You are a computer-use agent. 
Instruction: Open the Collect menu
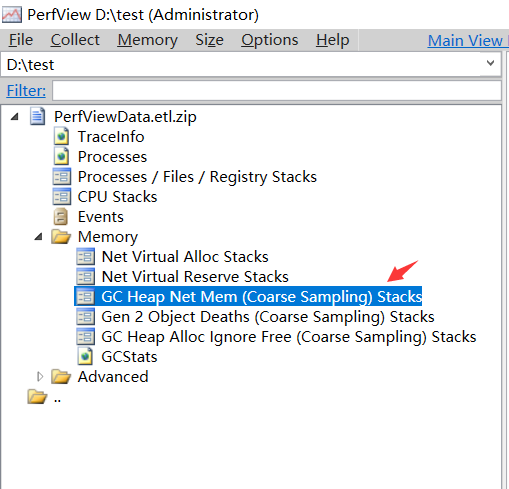click(x=75, y=40)
